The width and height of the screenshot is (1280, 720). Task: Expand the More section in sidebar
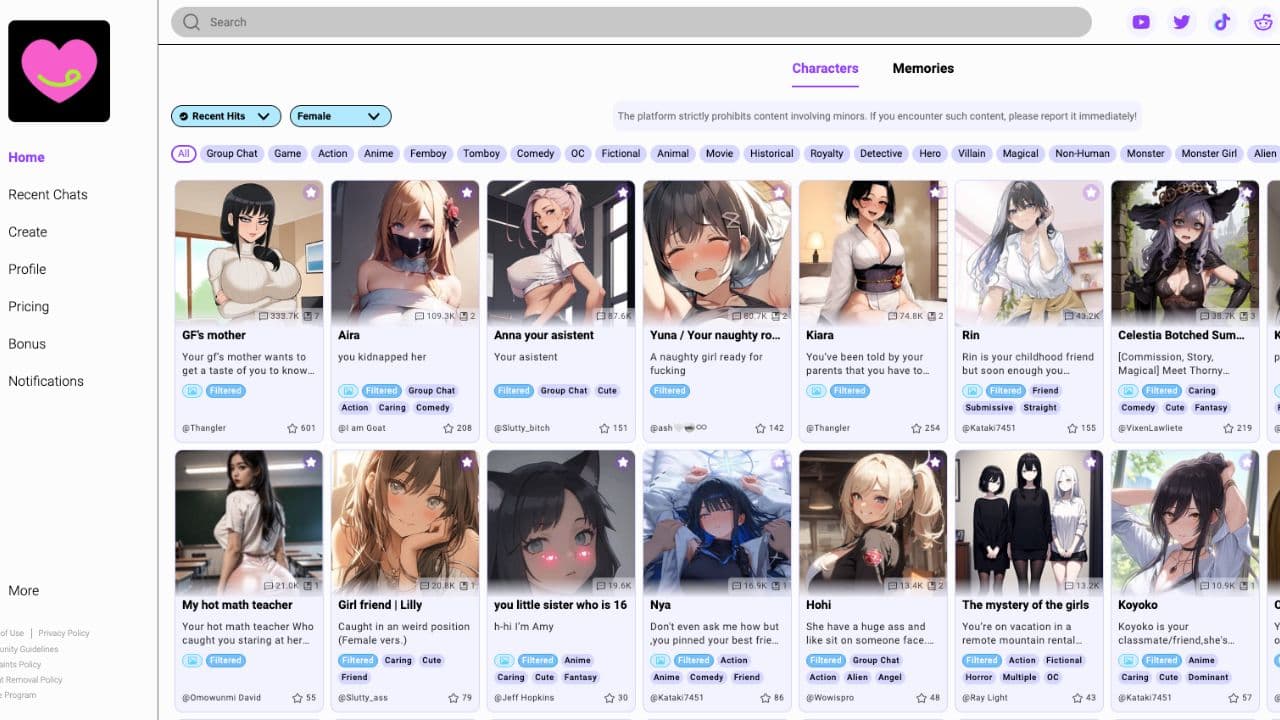coord(24,591)
